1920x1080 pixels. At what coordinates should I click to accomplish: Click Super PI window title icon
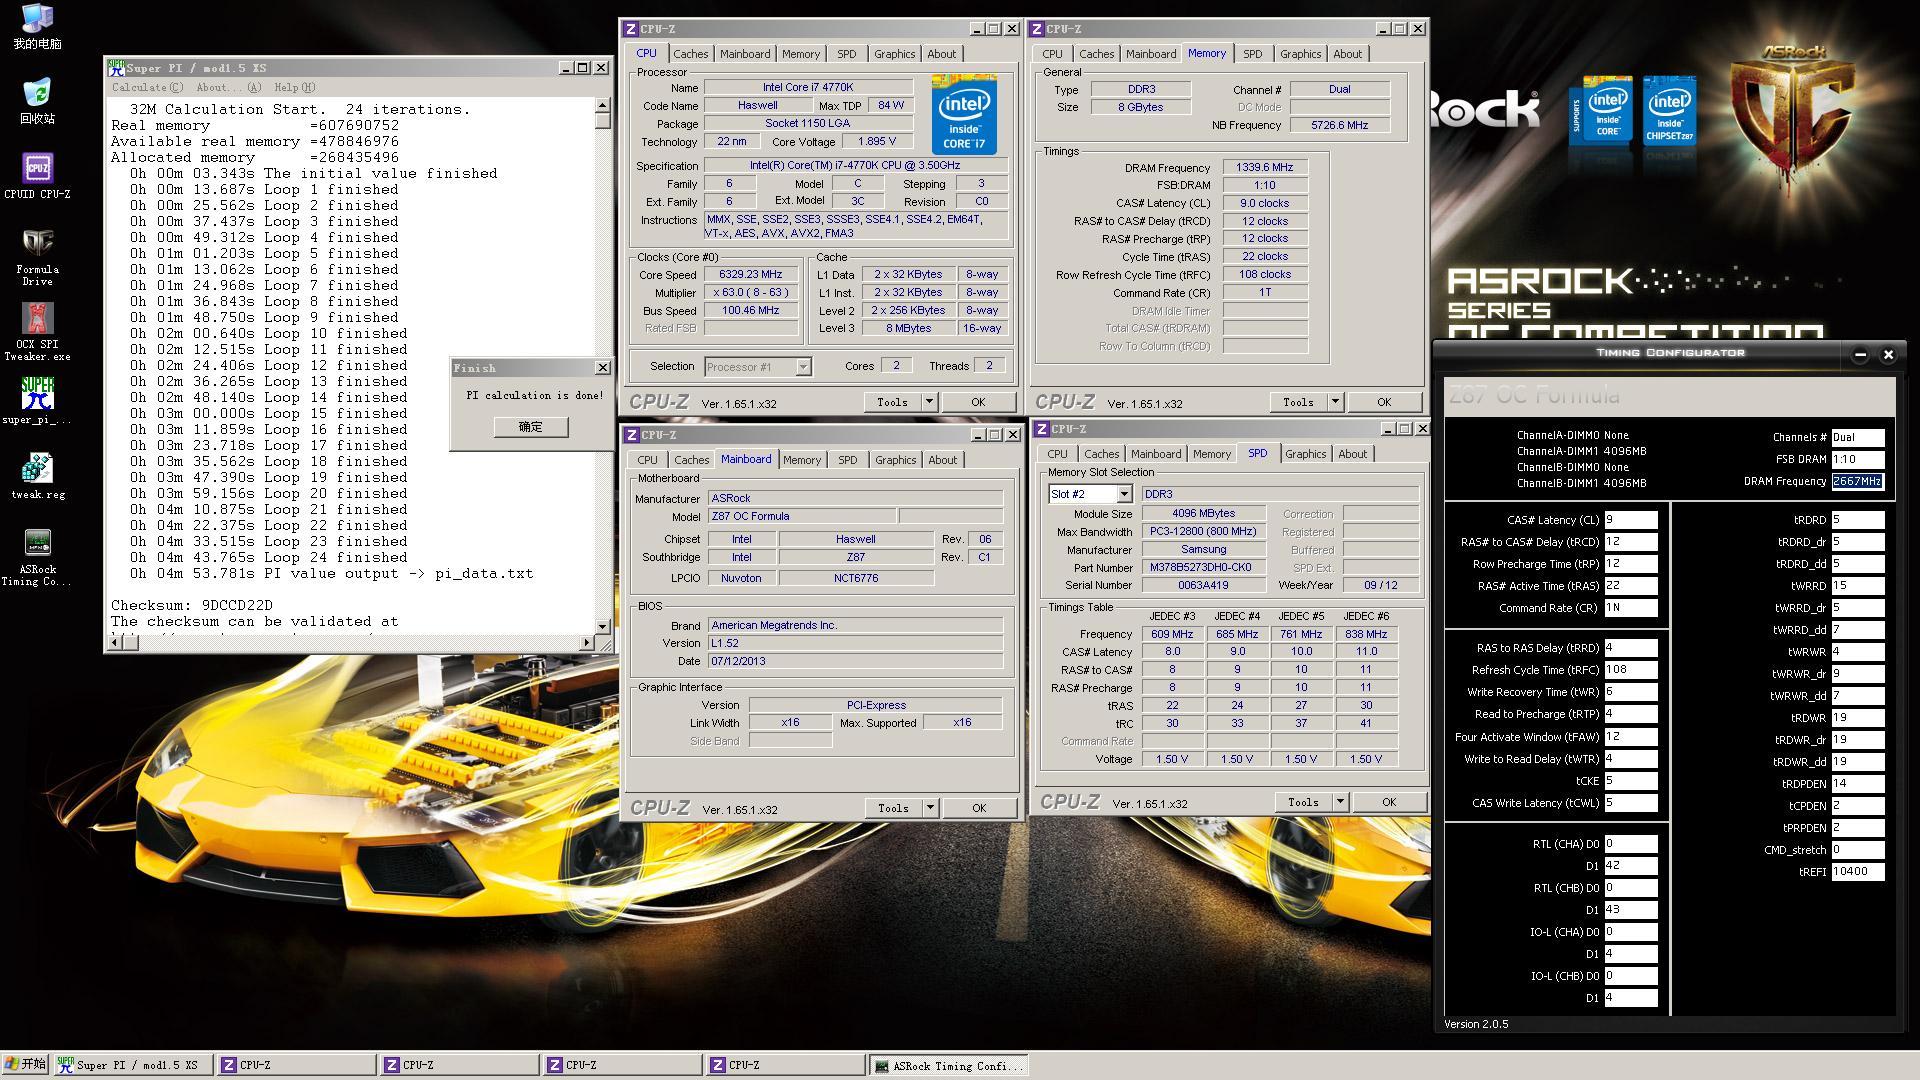pyautogui.click(x=116, y=68)
